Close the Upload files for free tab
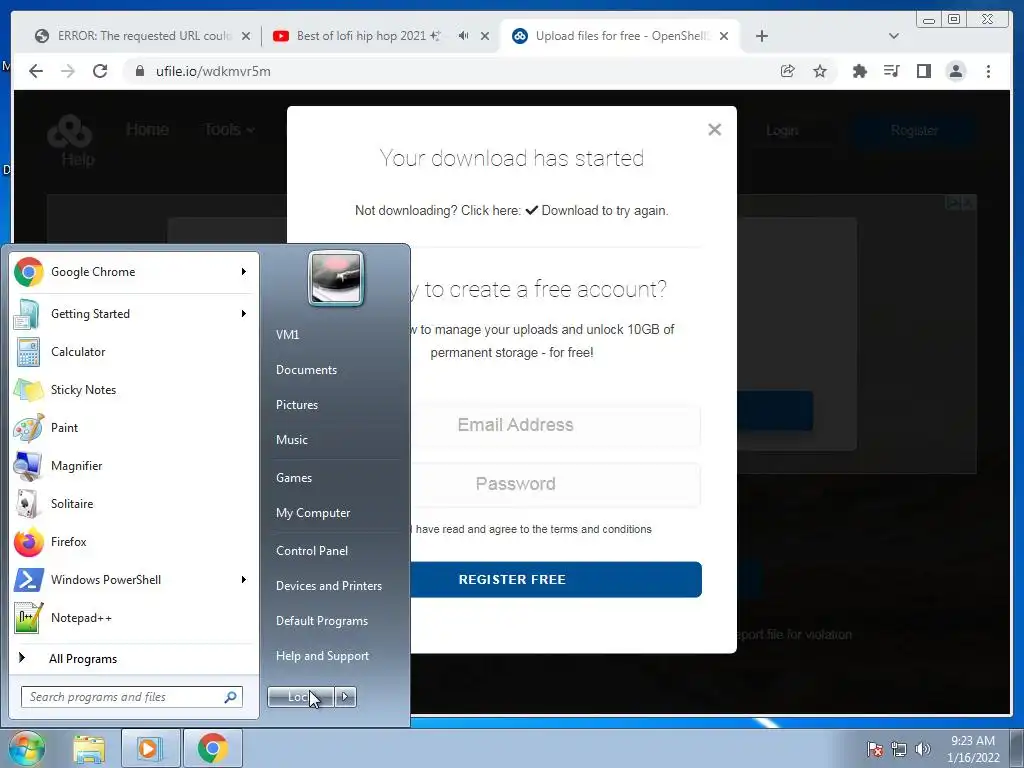1024x768 pixels. (x=724, y=36)
